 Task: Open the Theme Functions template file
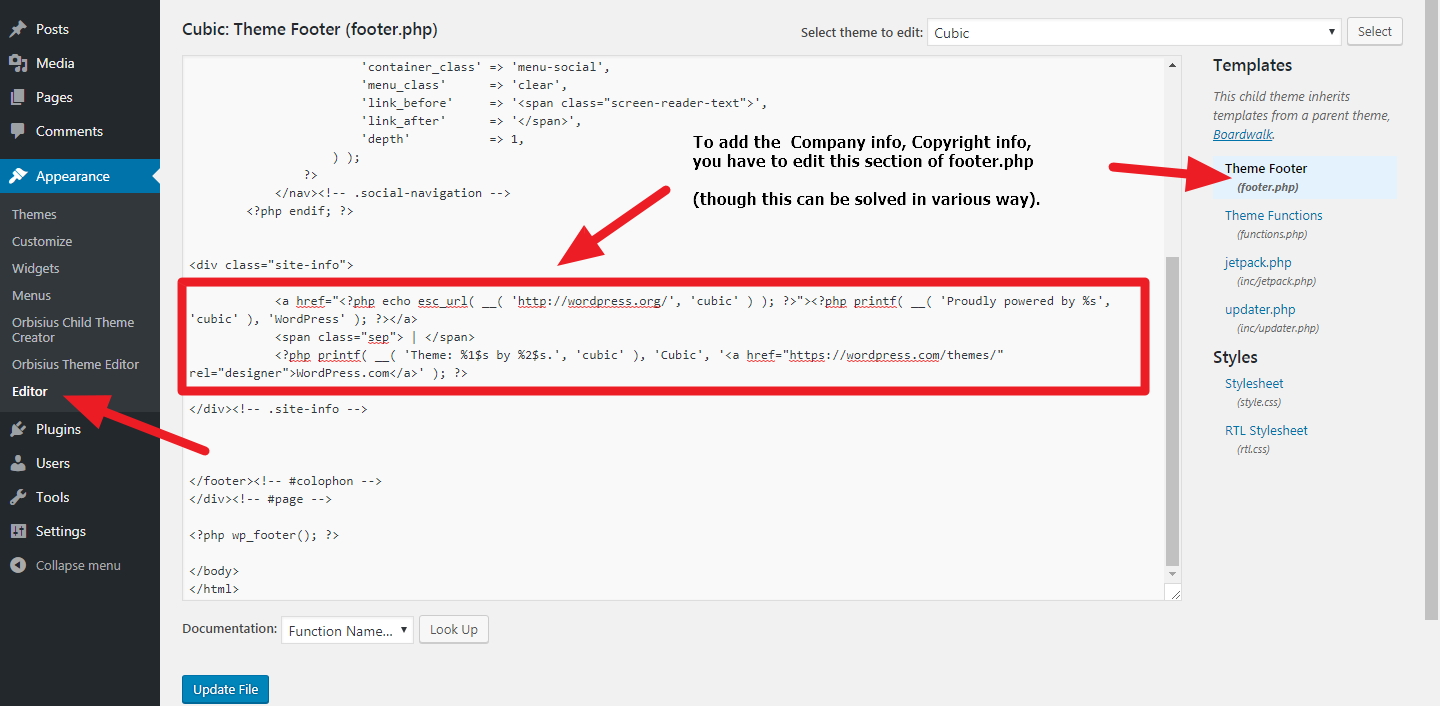tap(1273, 215)
